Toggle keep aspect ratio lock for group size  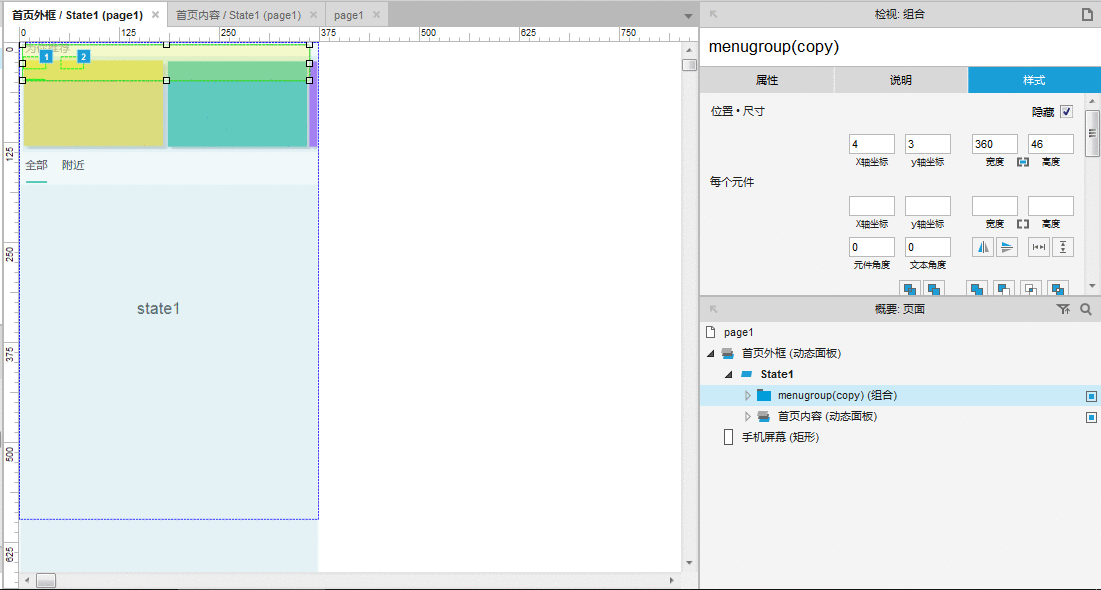click(x=1023, y=162)
